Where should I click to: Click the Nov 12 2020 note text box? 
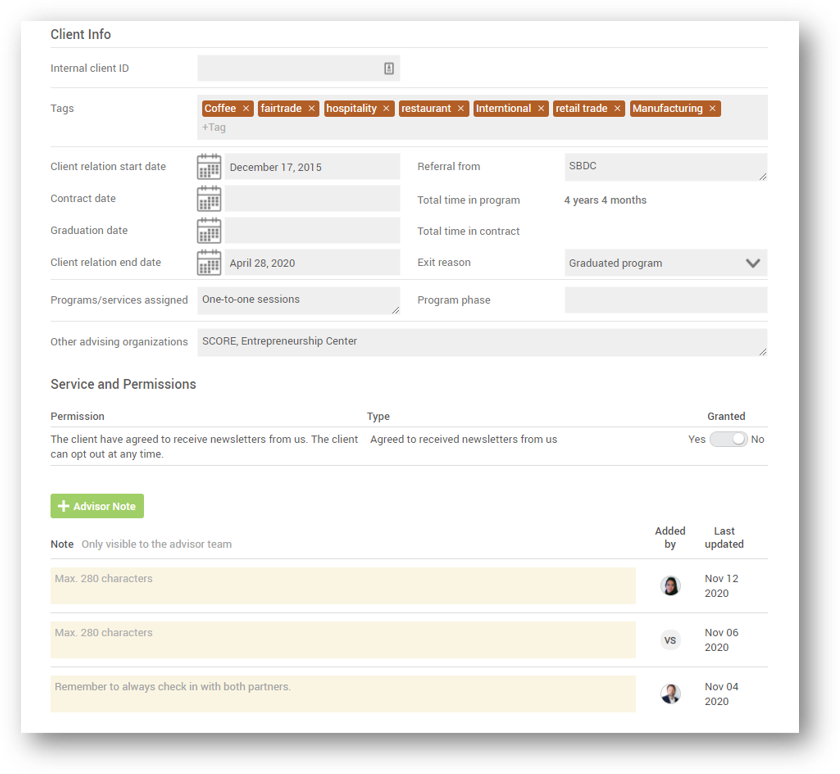click(x=343, y=586)
